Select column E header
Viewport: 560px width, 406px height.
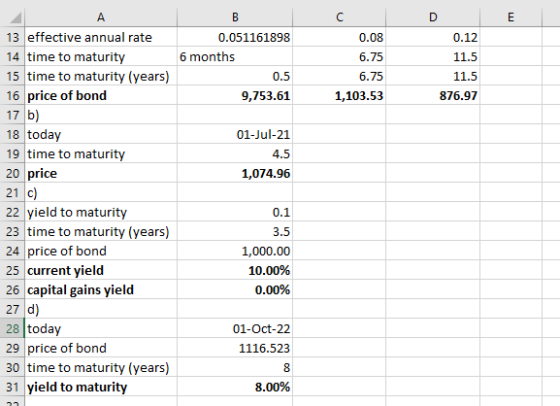pyautogui.click(x=511, y=17)
